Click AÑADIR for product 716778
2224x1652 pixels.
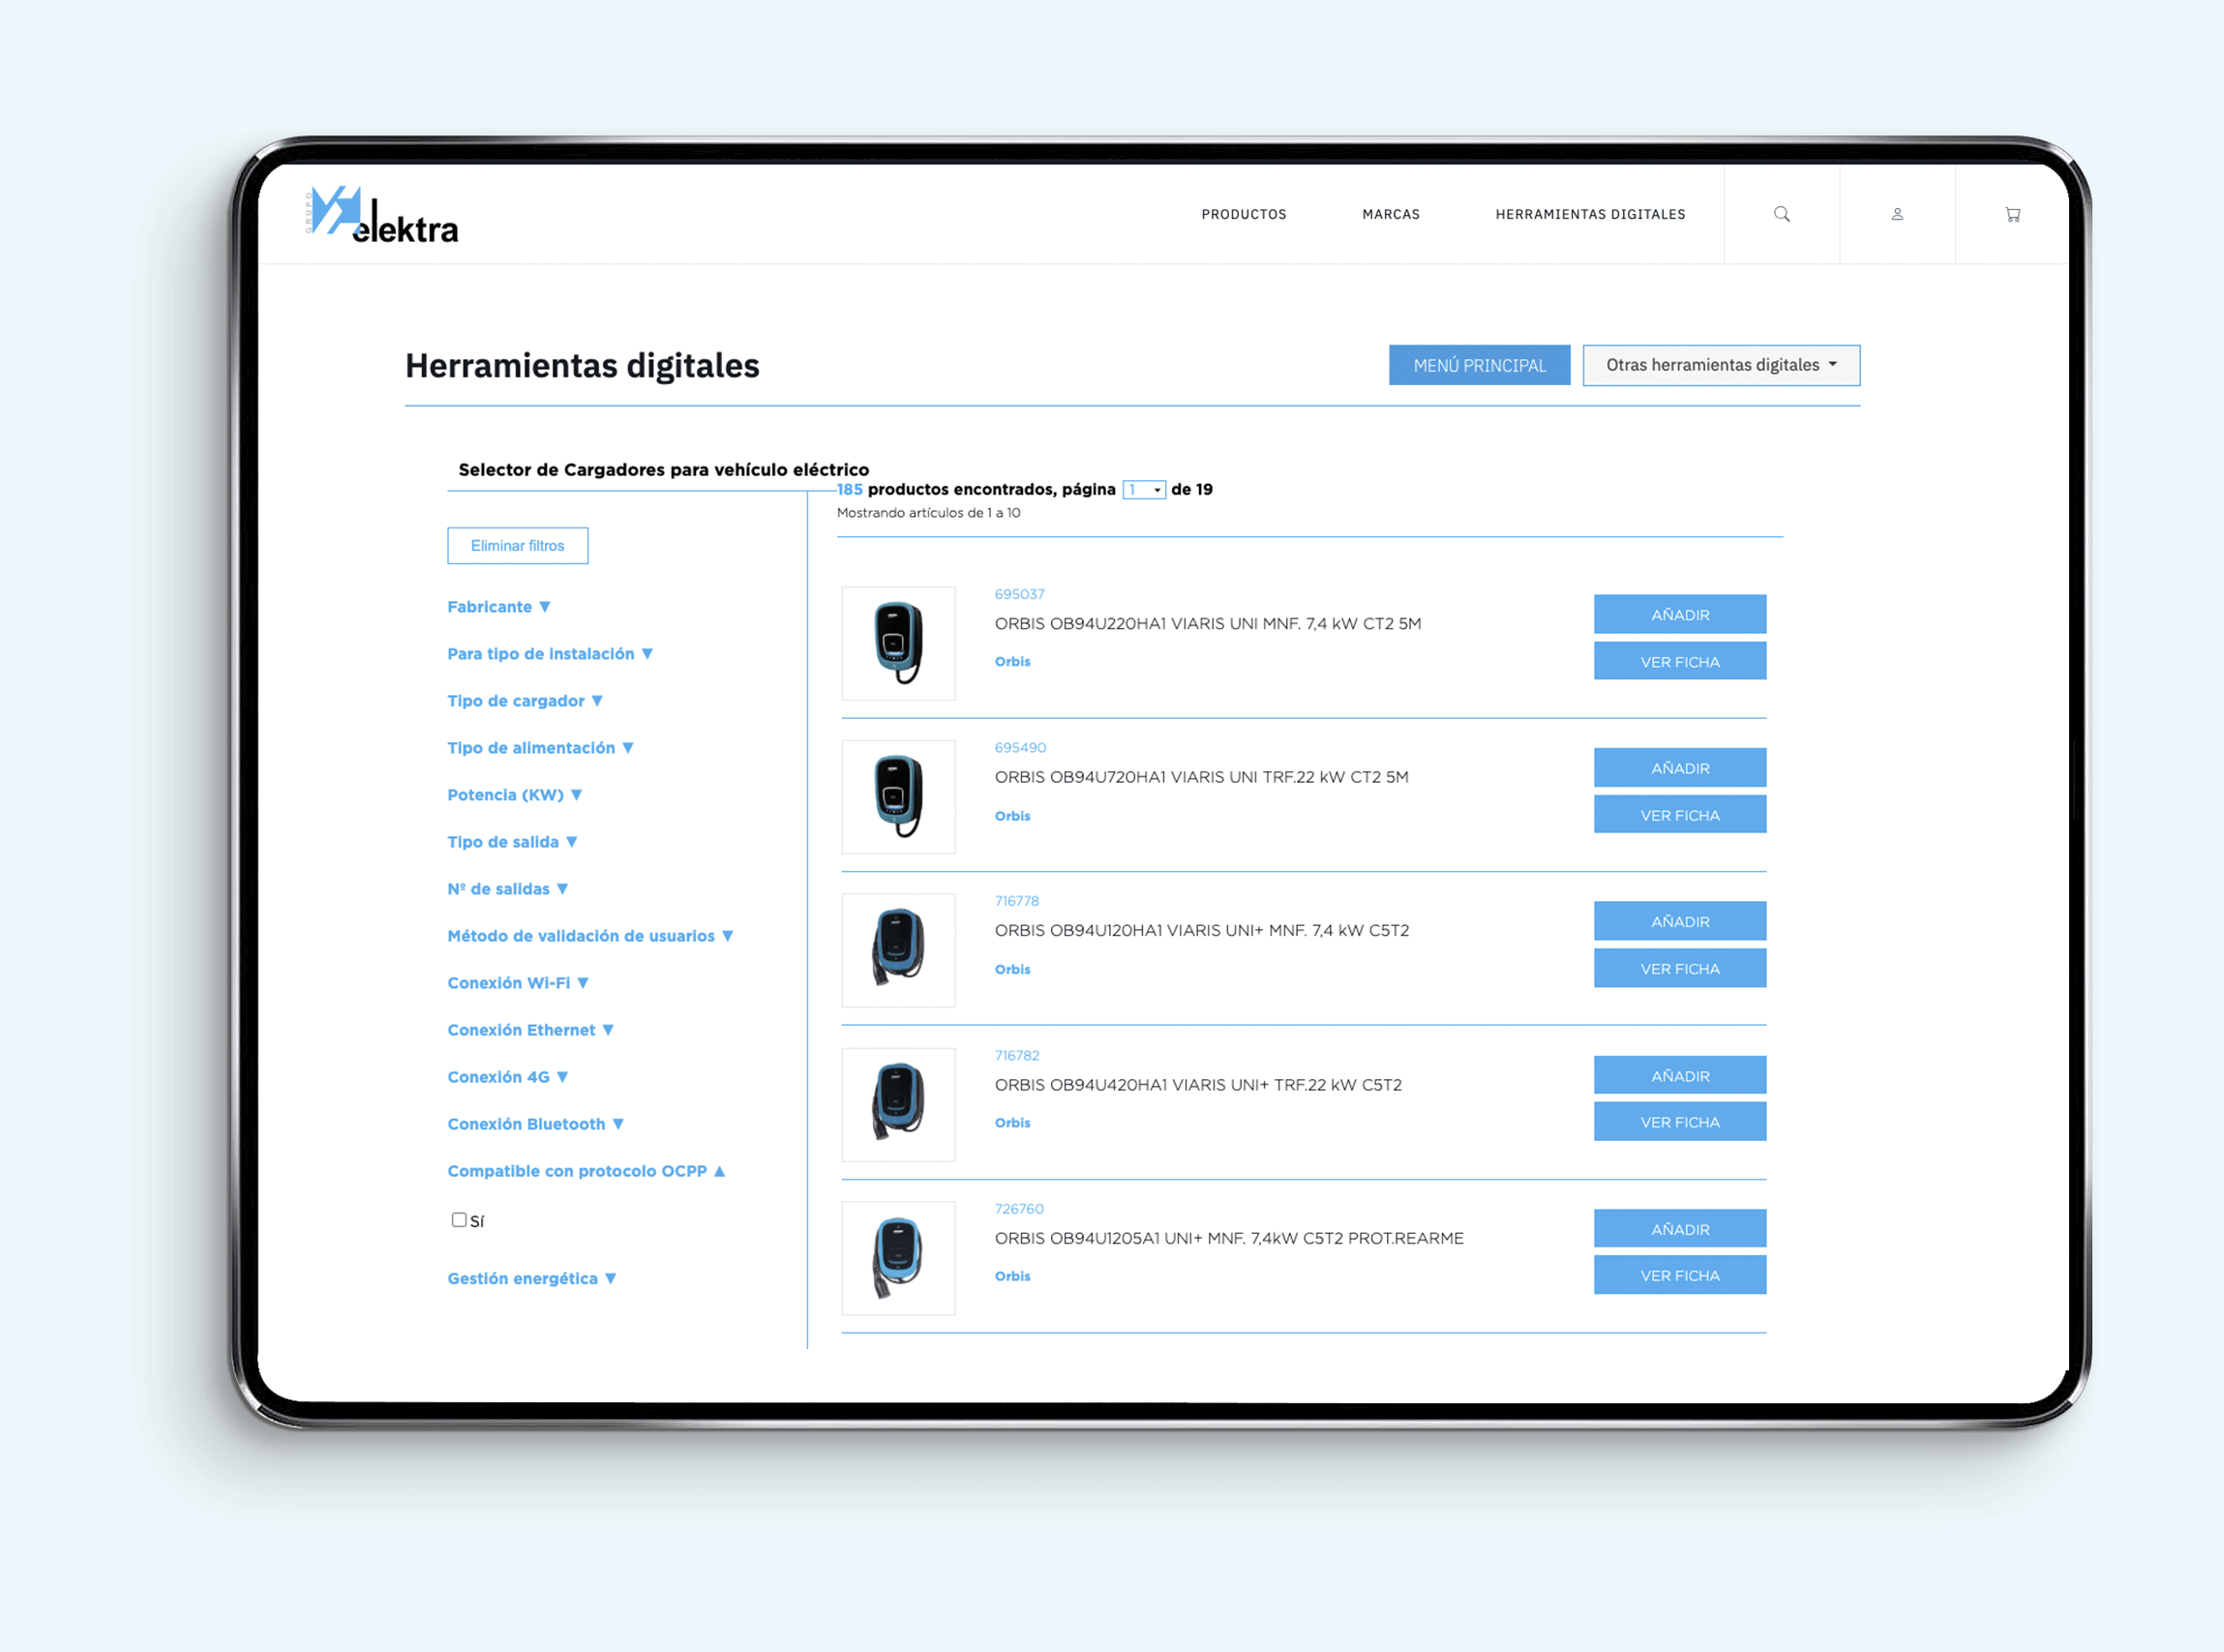[x=1680, y=921]
